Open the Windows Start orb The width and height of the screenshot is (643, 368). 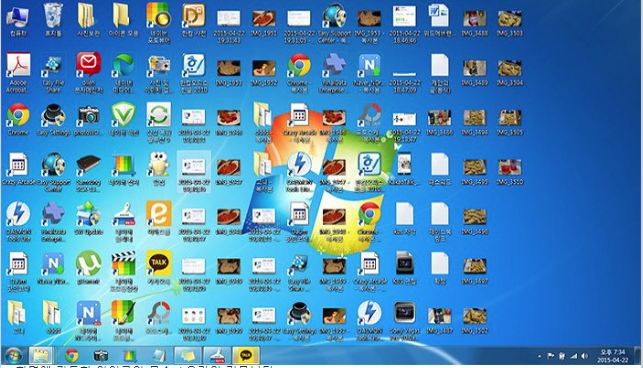tap(13, 355)
